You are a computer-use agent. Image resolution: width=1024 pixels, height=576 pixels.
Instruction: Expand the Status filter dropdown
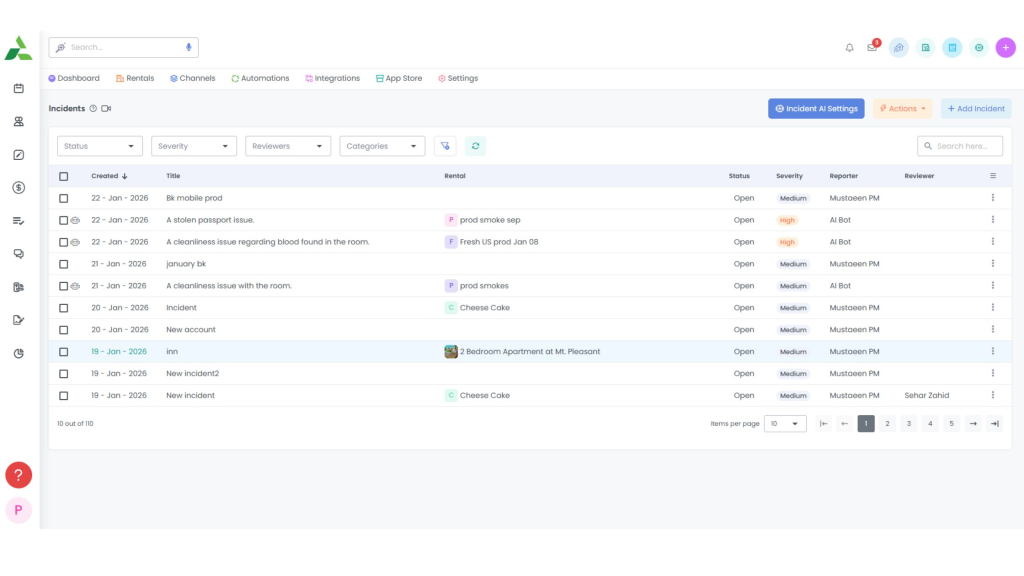100,146
